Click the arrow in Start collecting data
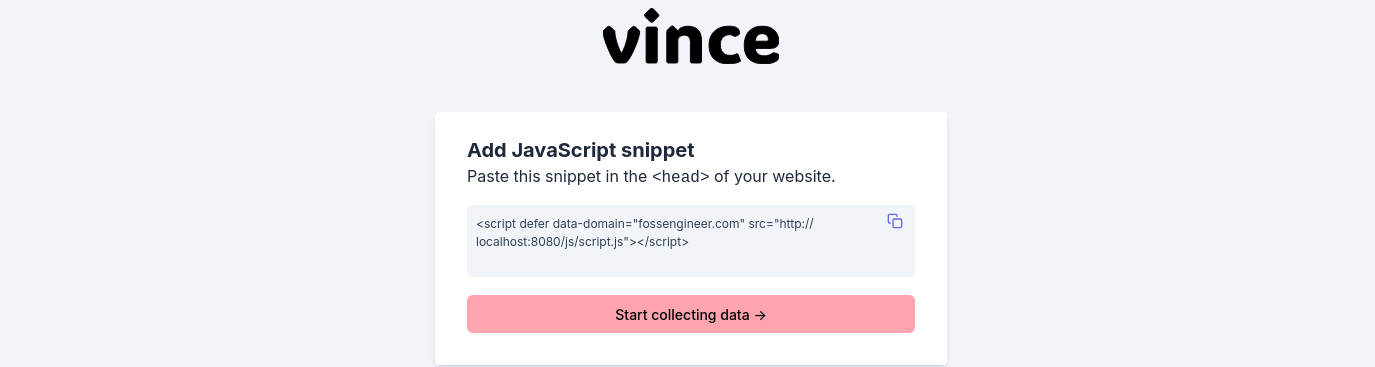The height and width of the screenshot is (367, 1375). 760,315
